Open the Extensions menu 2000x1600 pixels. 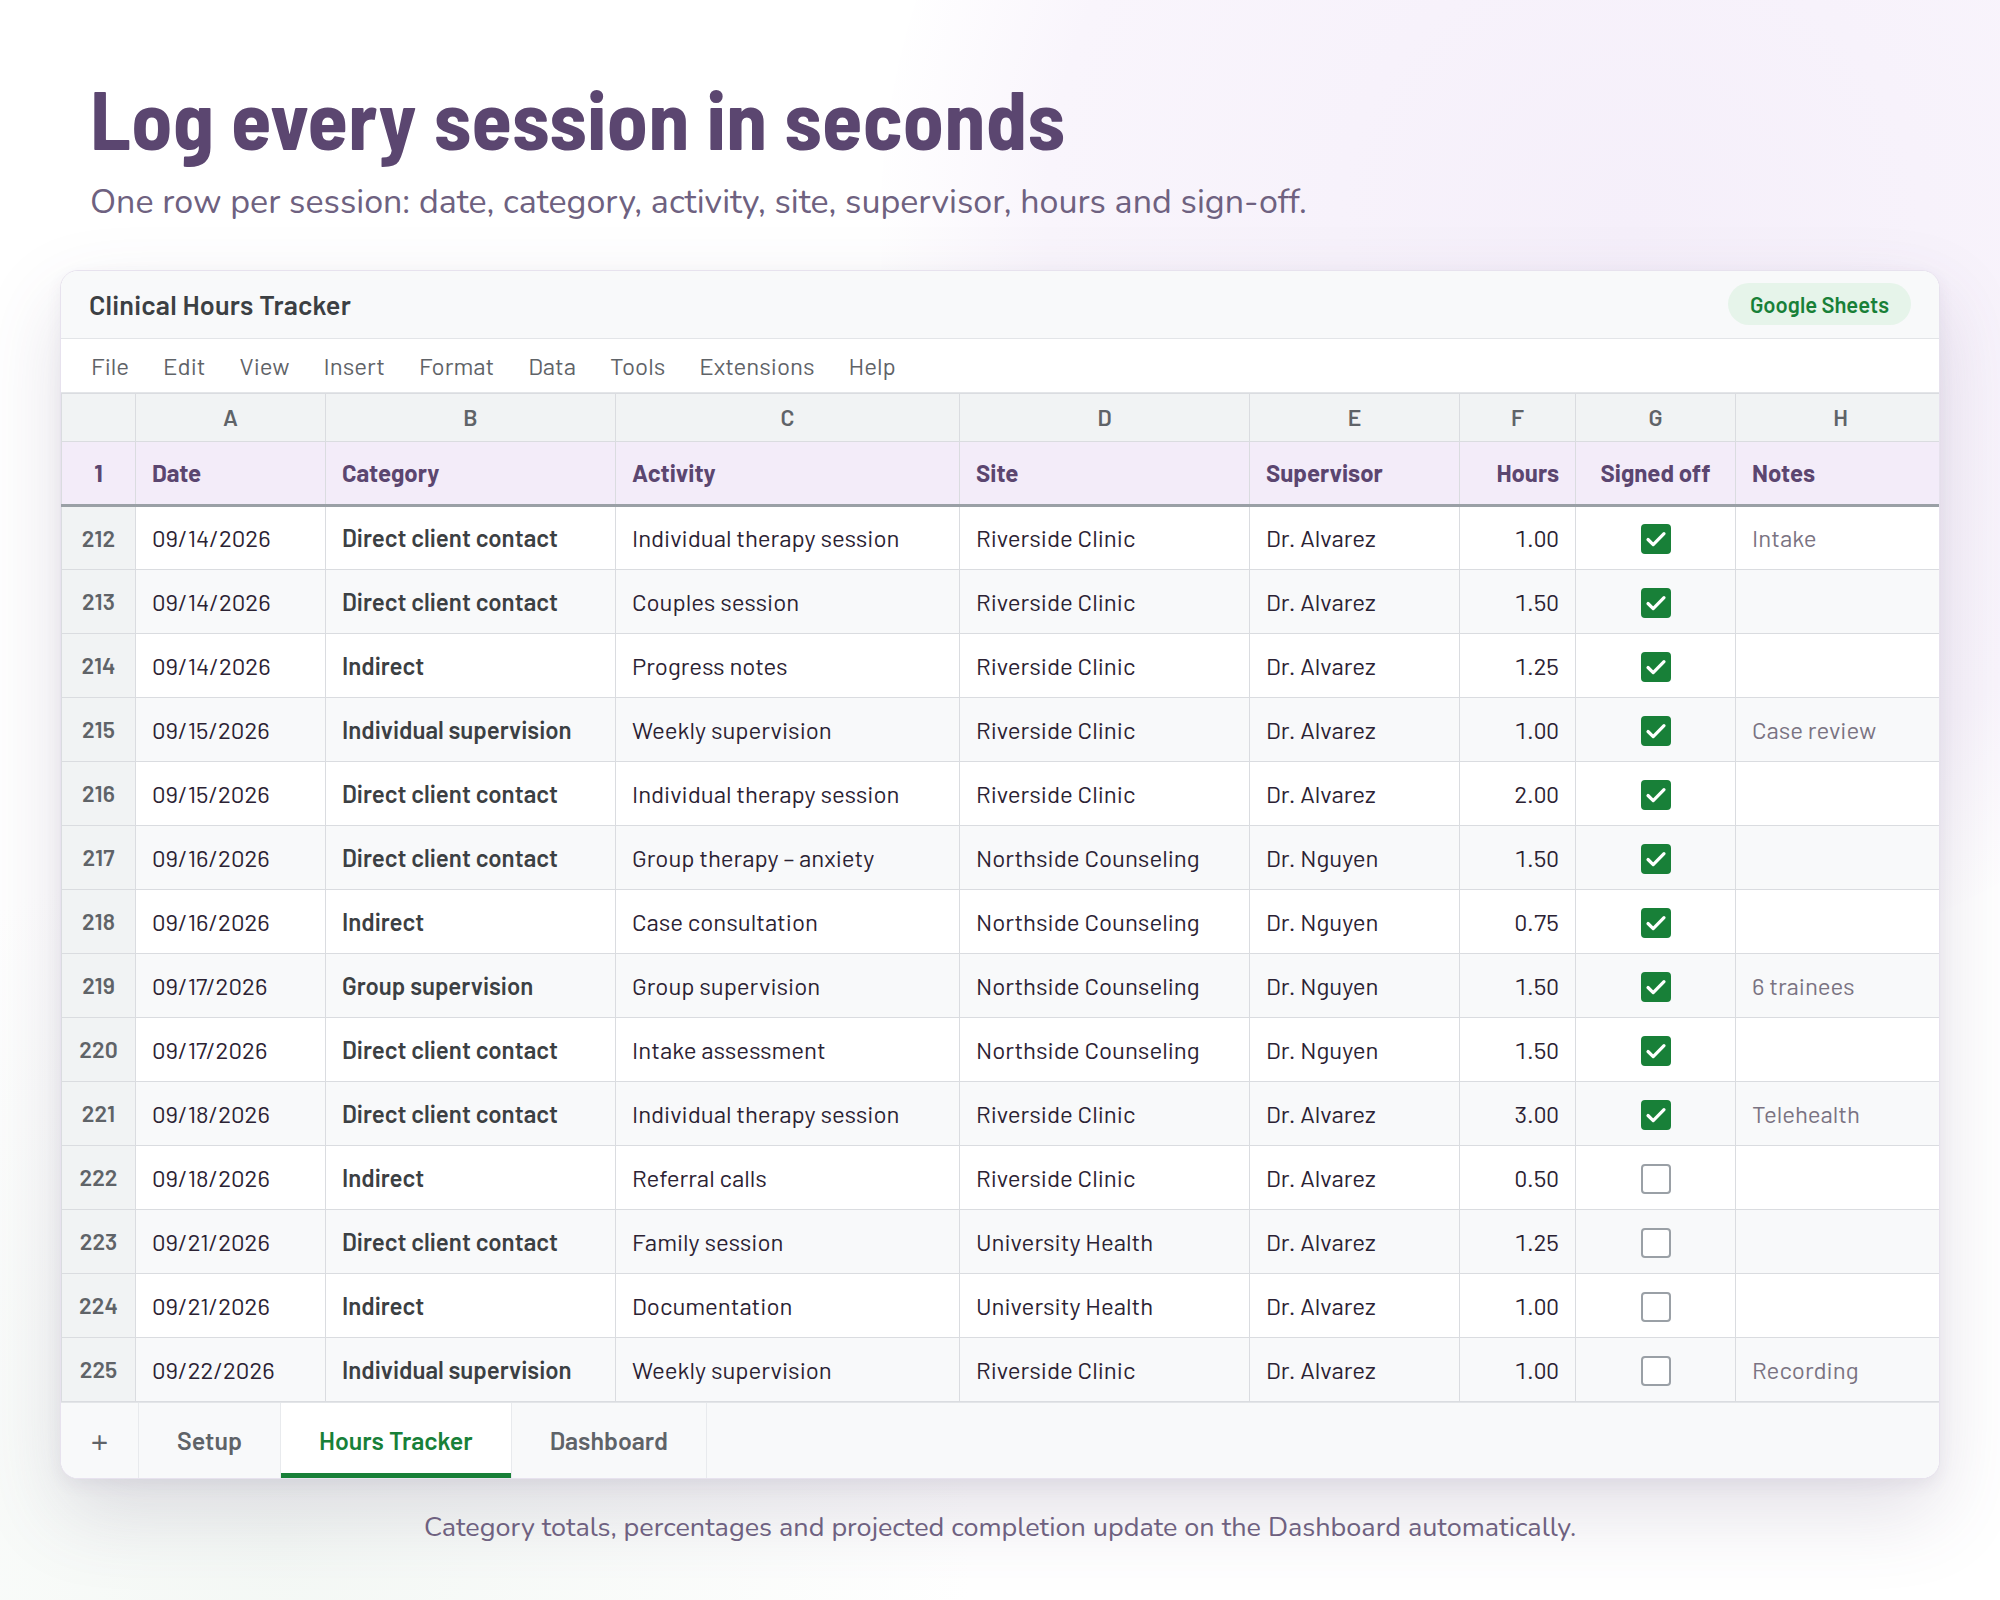tap(757, 367)
